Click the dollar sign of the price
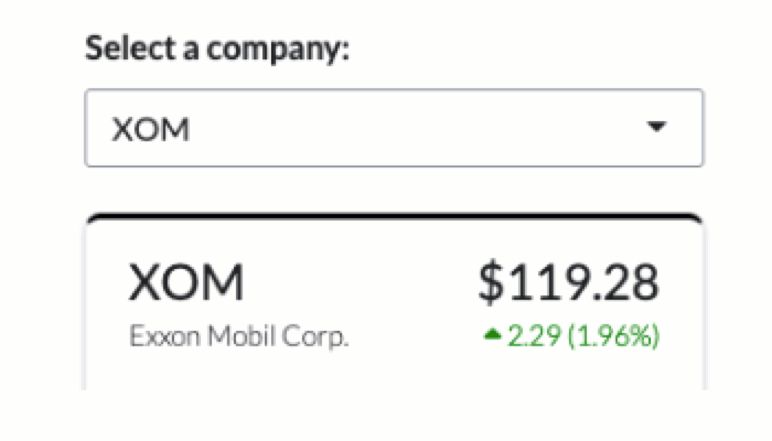The height and width of the screenshot is (441, 772). 491,282
